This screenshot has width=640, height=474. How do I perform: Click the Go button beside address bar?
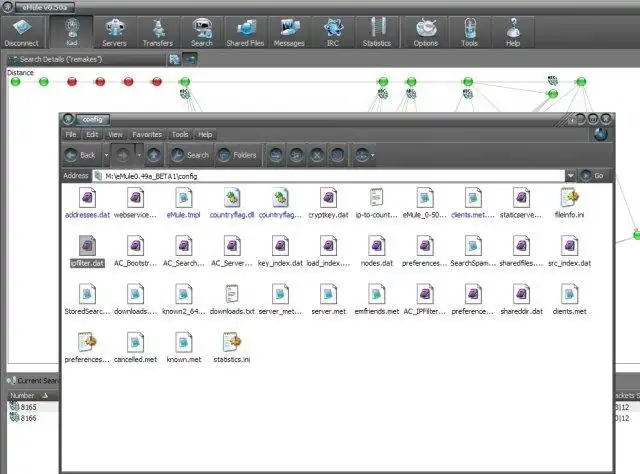click(594, 176)
